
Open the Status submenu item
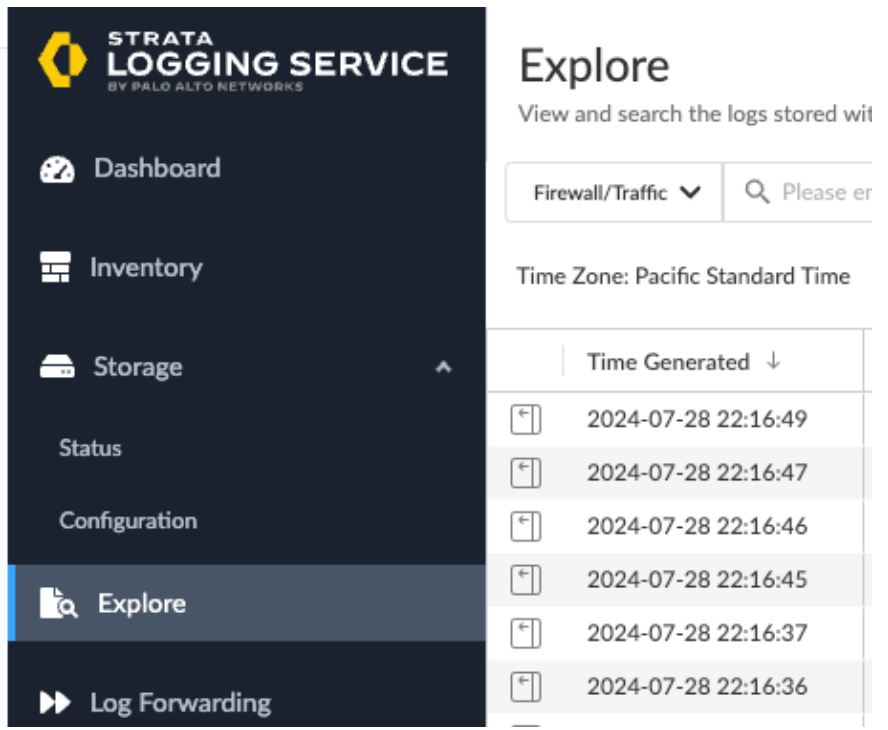coord(90,448)
